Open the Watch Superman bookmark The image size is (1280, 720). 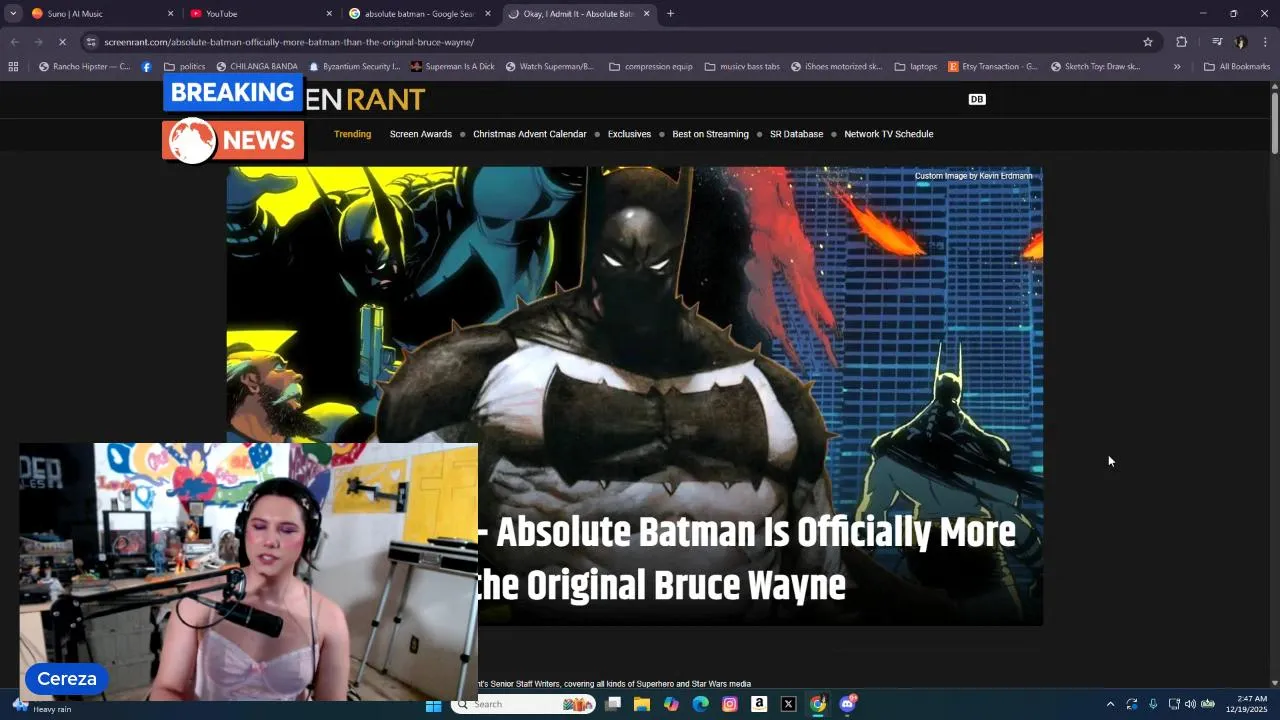550,67
